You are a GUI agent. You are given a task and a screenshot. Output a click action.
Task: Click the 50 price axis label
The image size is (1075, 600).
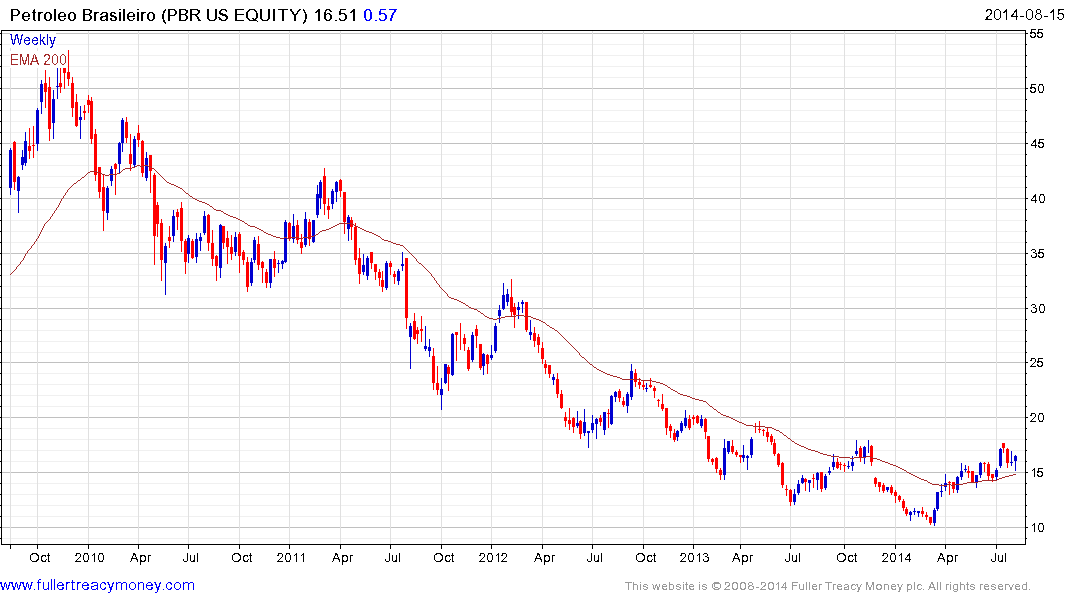coord(1037,88)
